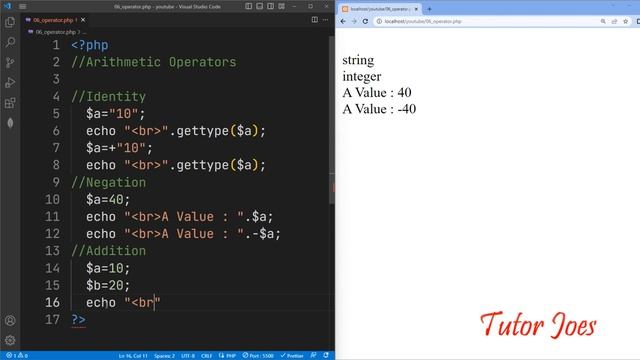Open the Source Control view
The width and height of the screenshot is (640, 360).
click(x=10, y=62)
